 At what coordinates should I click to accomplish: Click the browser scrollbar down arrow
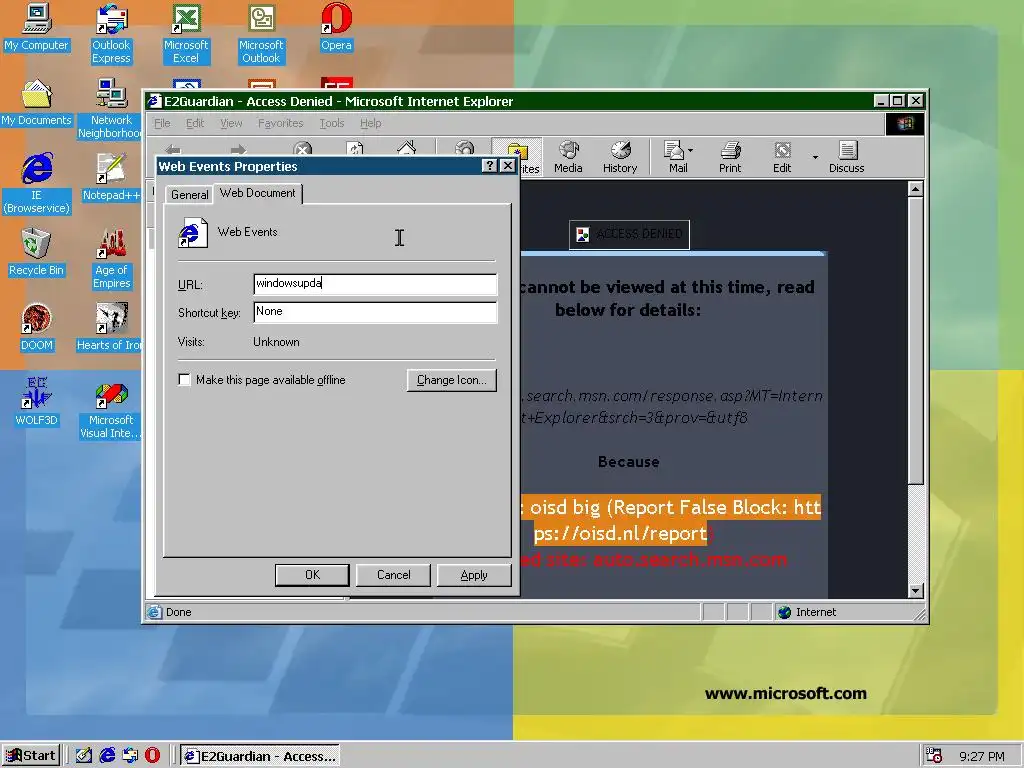pyautogui.click(x=916, y=590)
